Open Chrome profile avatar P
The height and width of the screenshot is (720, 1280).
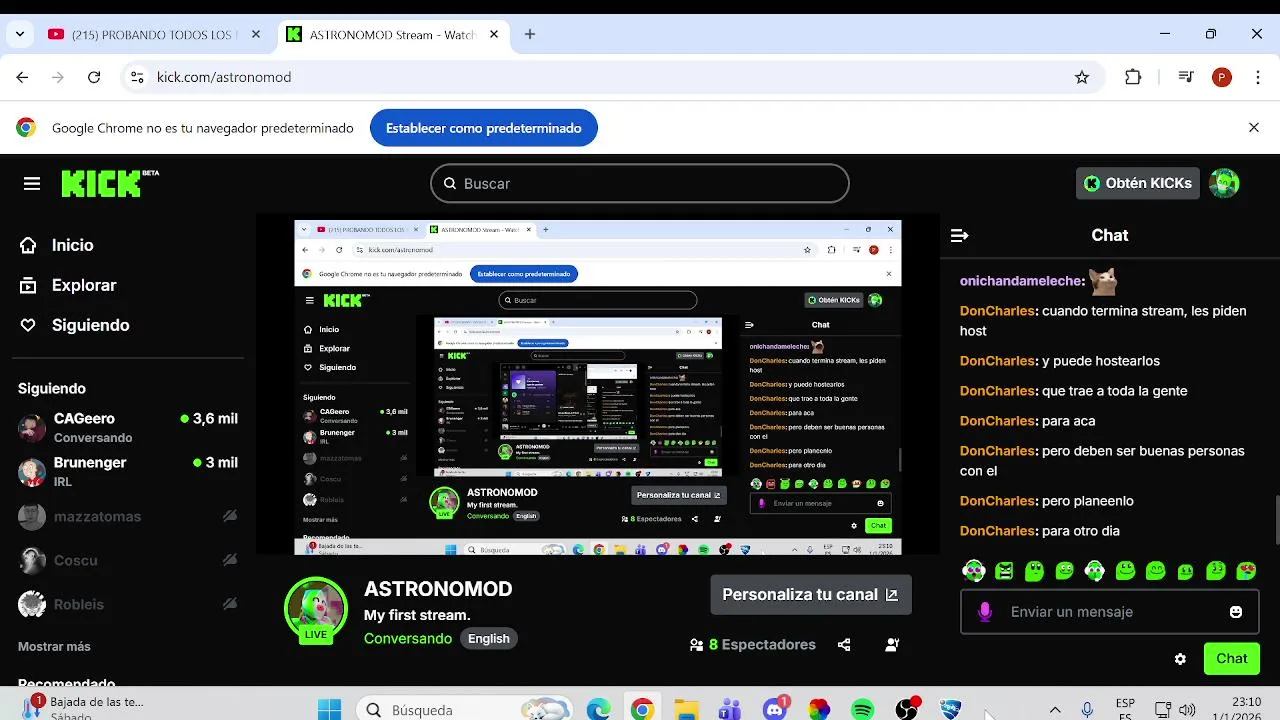click(x=1221, y=77)
